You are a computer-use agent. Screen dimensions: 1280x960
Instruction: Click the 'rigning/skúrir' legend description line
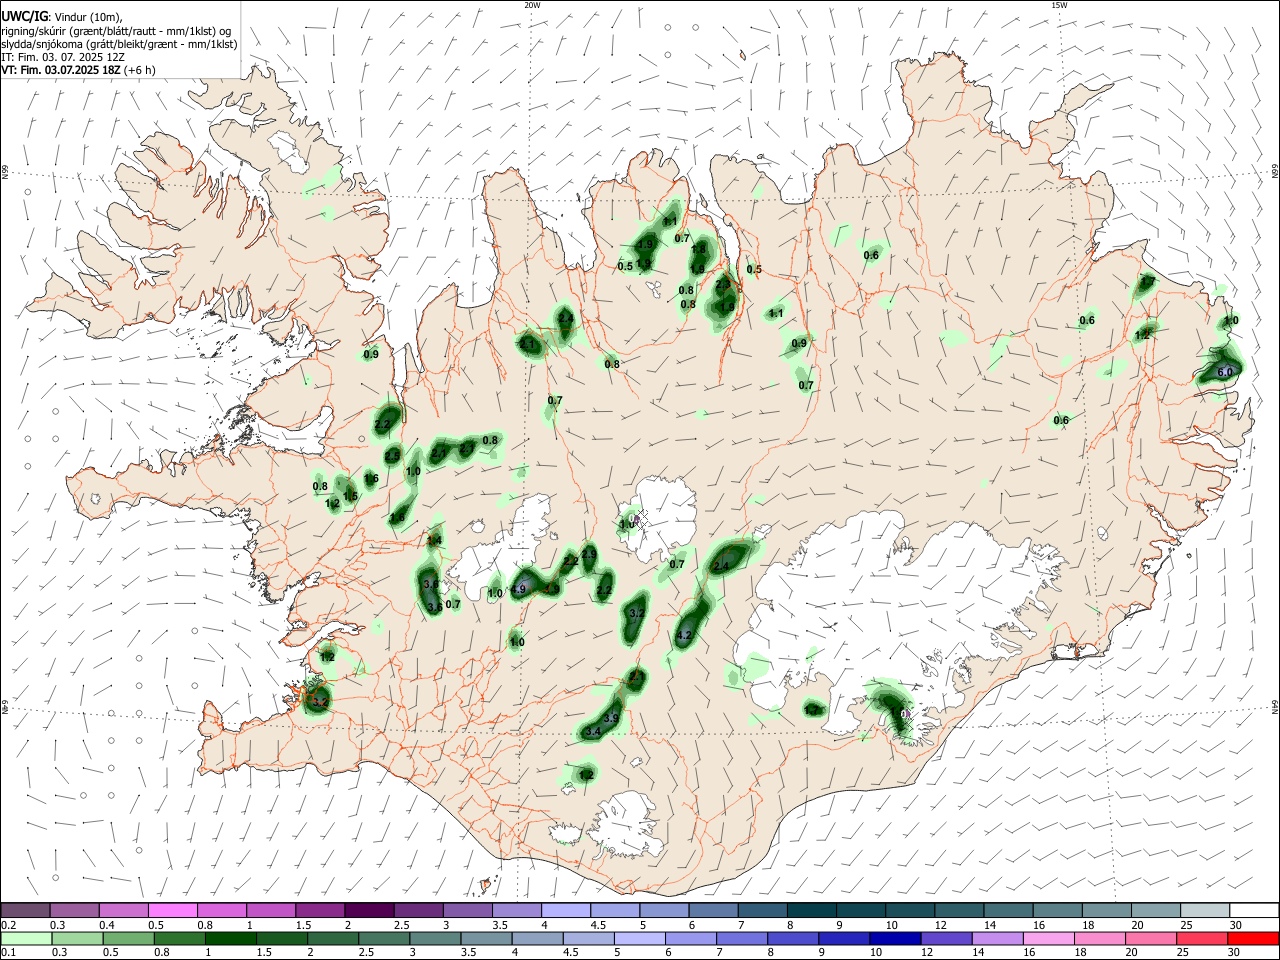coord(115,31)
